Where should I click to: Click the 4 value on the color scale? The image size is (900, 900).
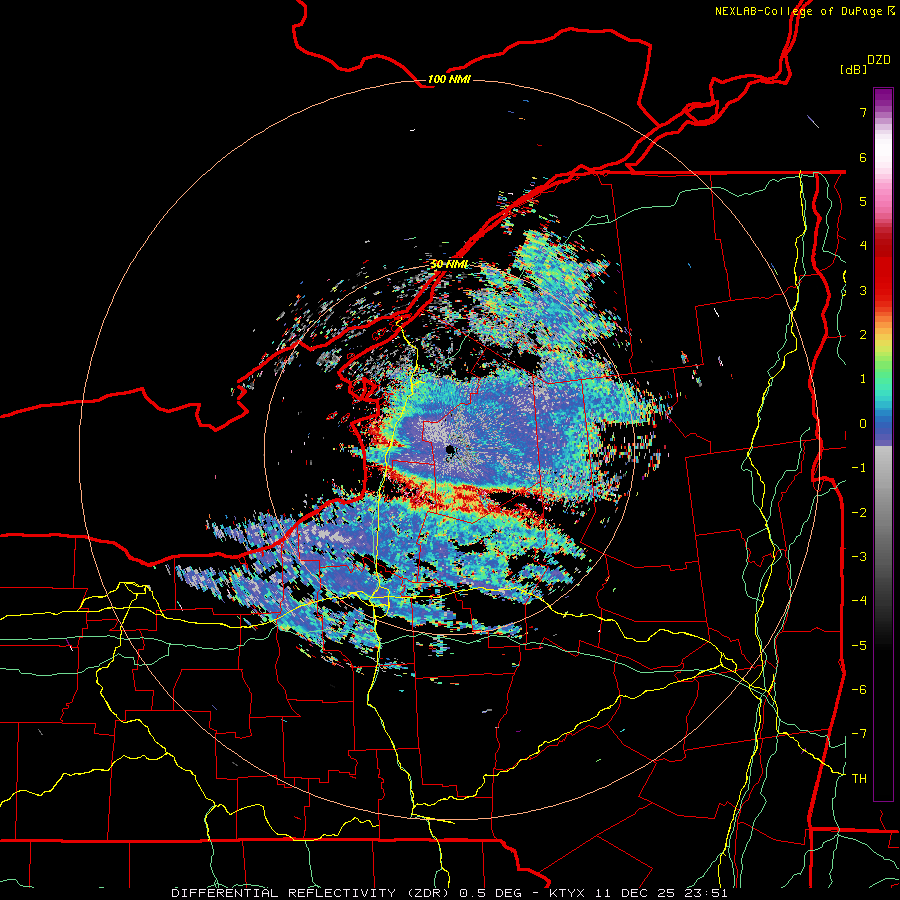point(863,246)
